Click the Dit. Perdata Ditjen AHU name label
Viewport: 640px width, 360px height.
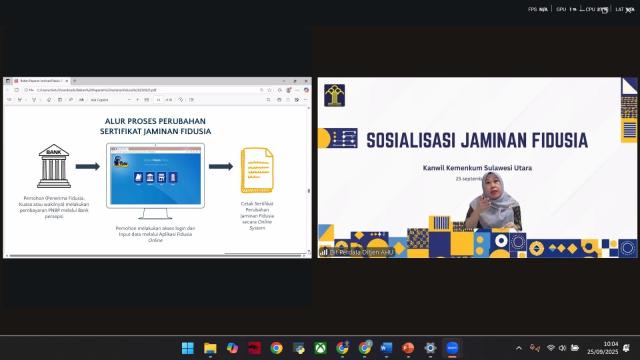point(361,252)
